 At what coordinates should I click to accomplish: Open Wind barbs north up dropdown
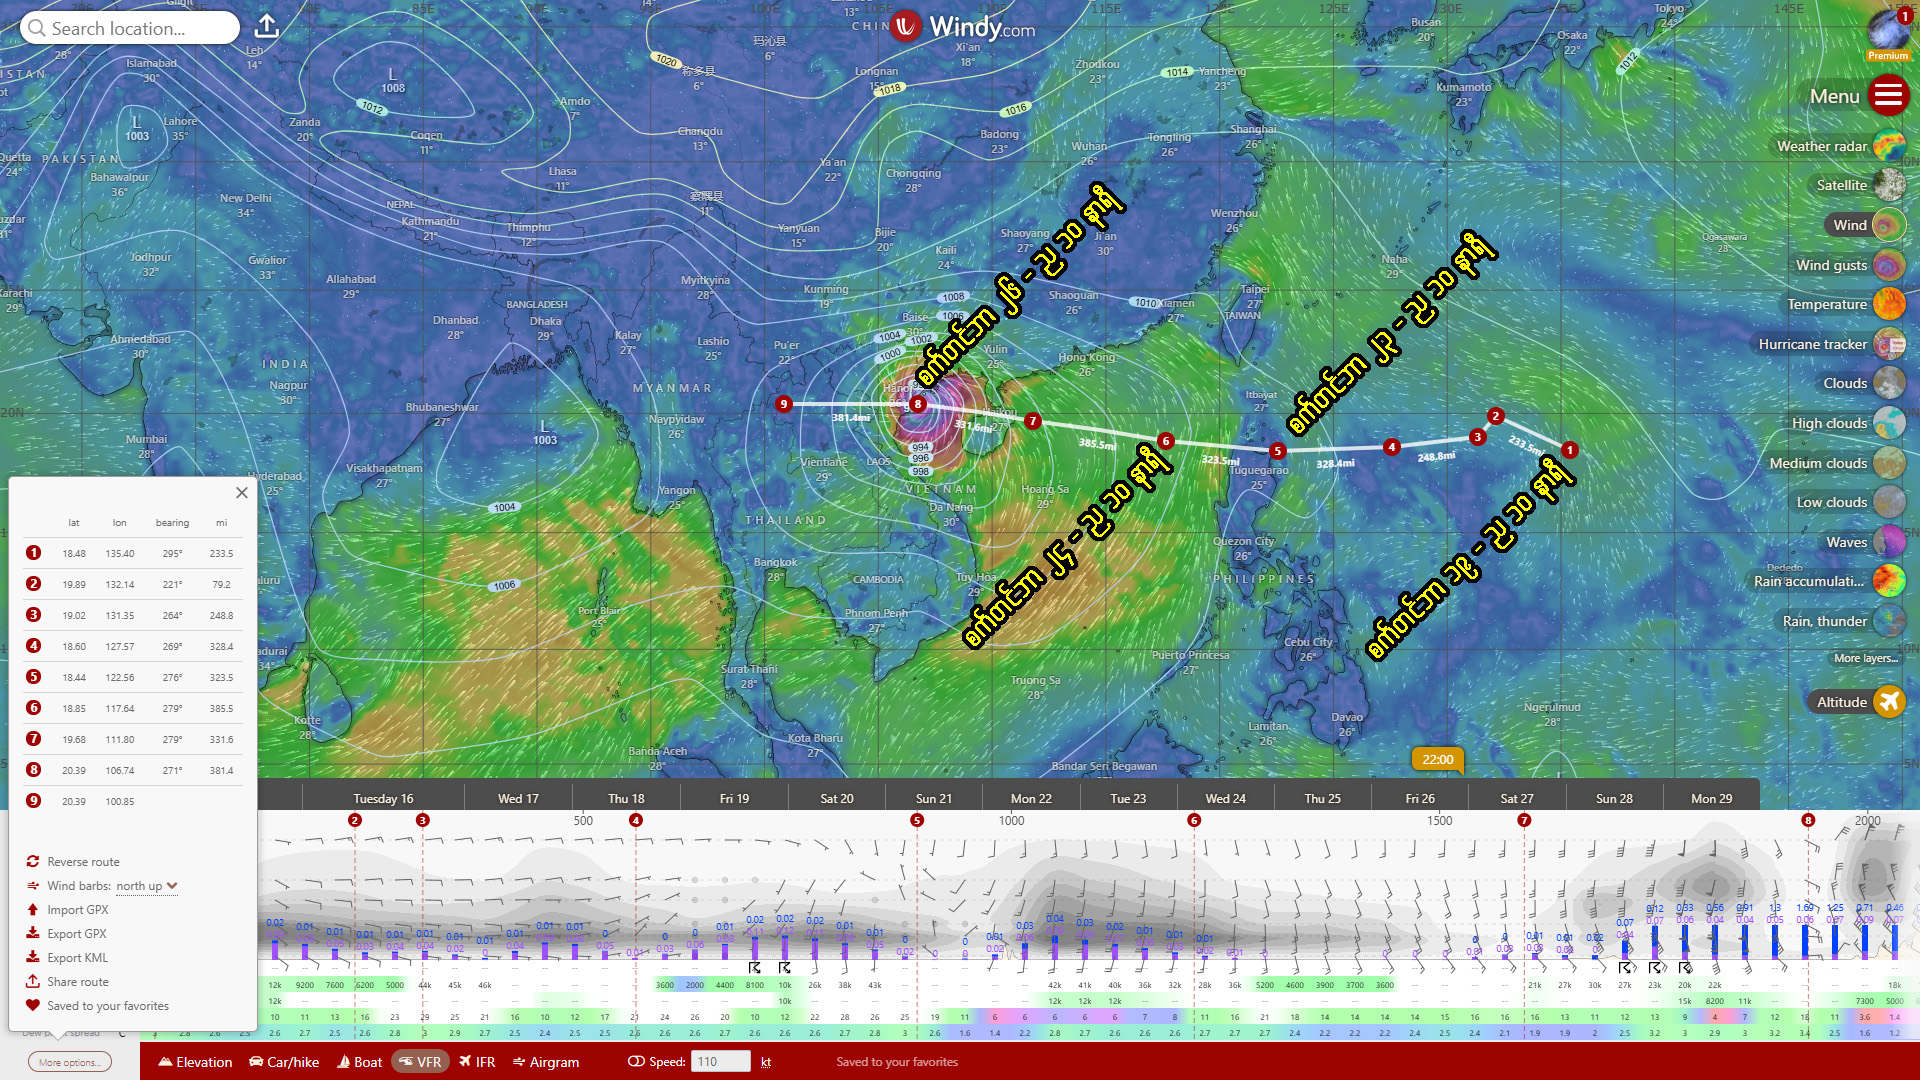click(x=146, y=886)
